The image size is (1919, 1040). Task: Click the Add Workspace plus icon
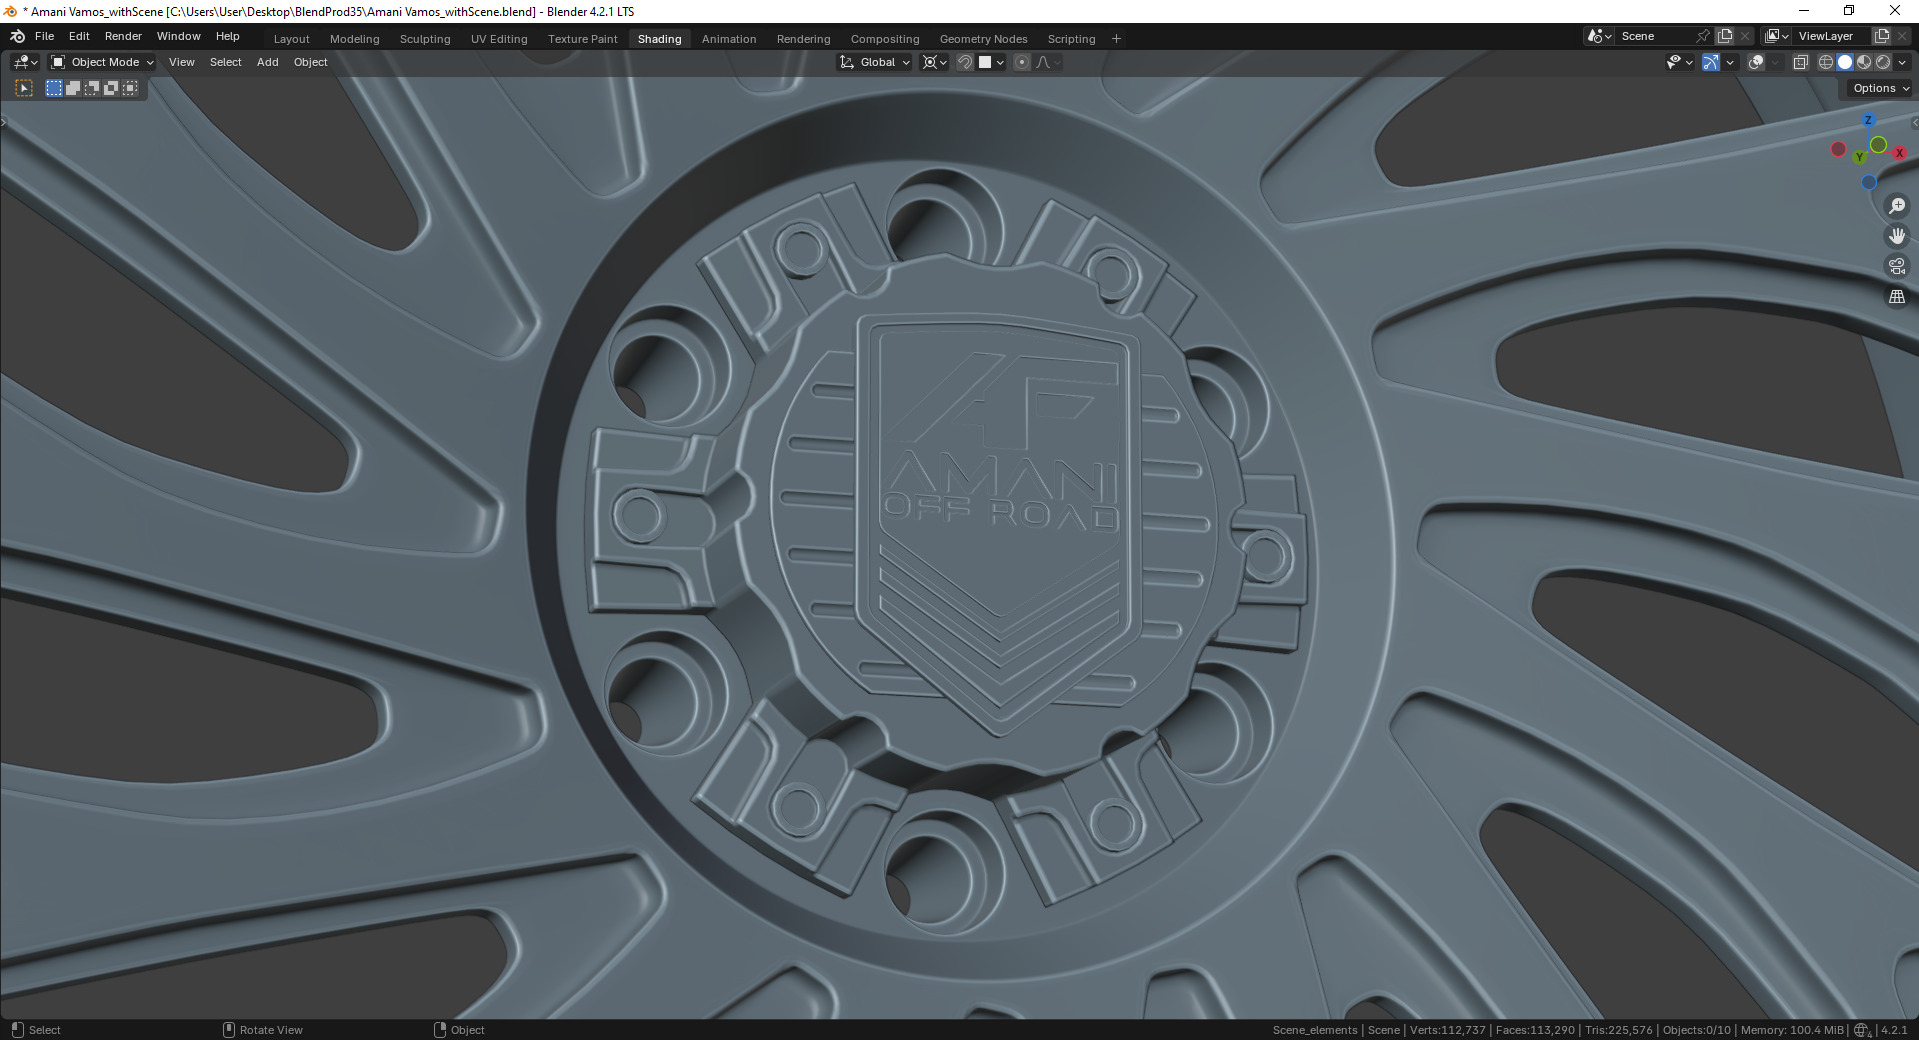pos(1116,39)
